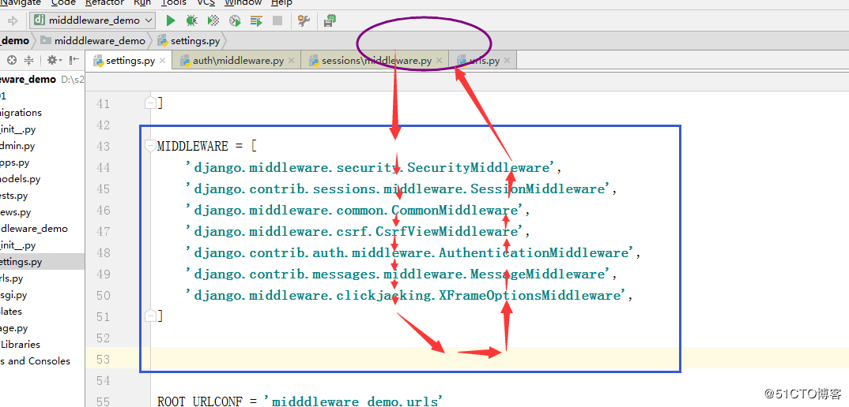Start debugging with the bug icon

(192, 21)
